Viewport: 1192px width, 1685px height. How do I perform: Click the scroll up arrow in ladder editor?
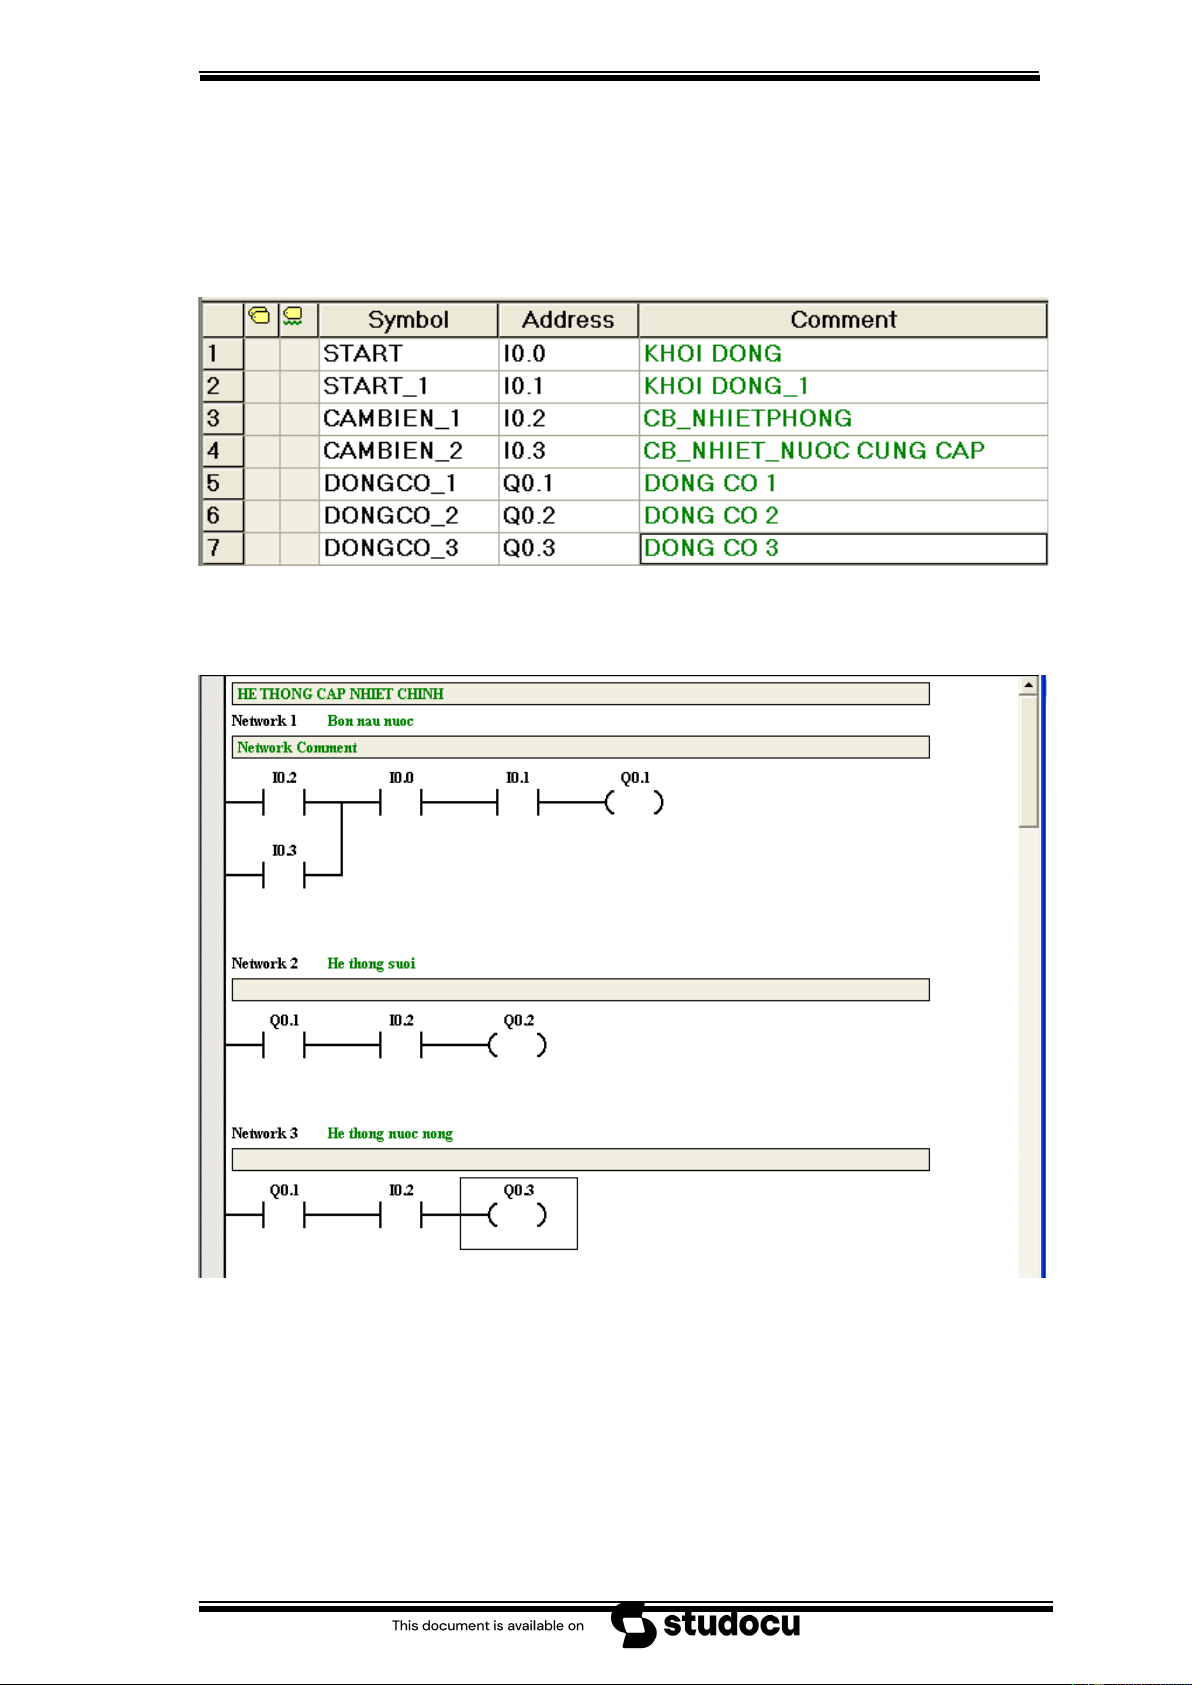pos(1028,686)
